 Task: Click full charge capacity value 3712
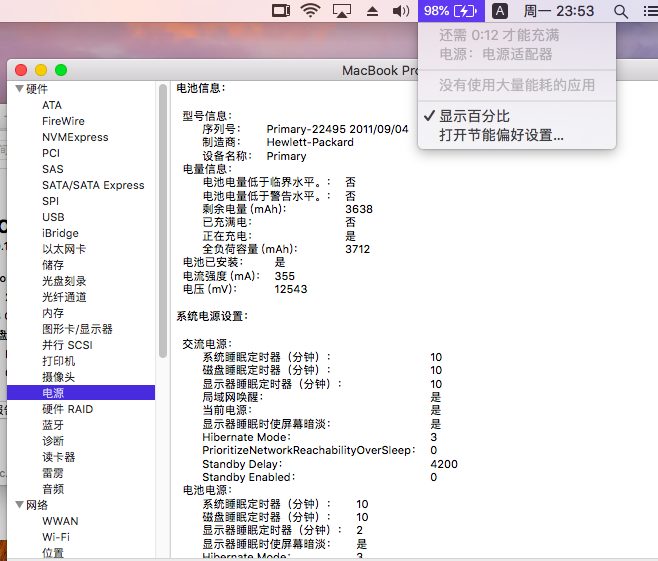358,249
